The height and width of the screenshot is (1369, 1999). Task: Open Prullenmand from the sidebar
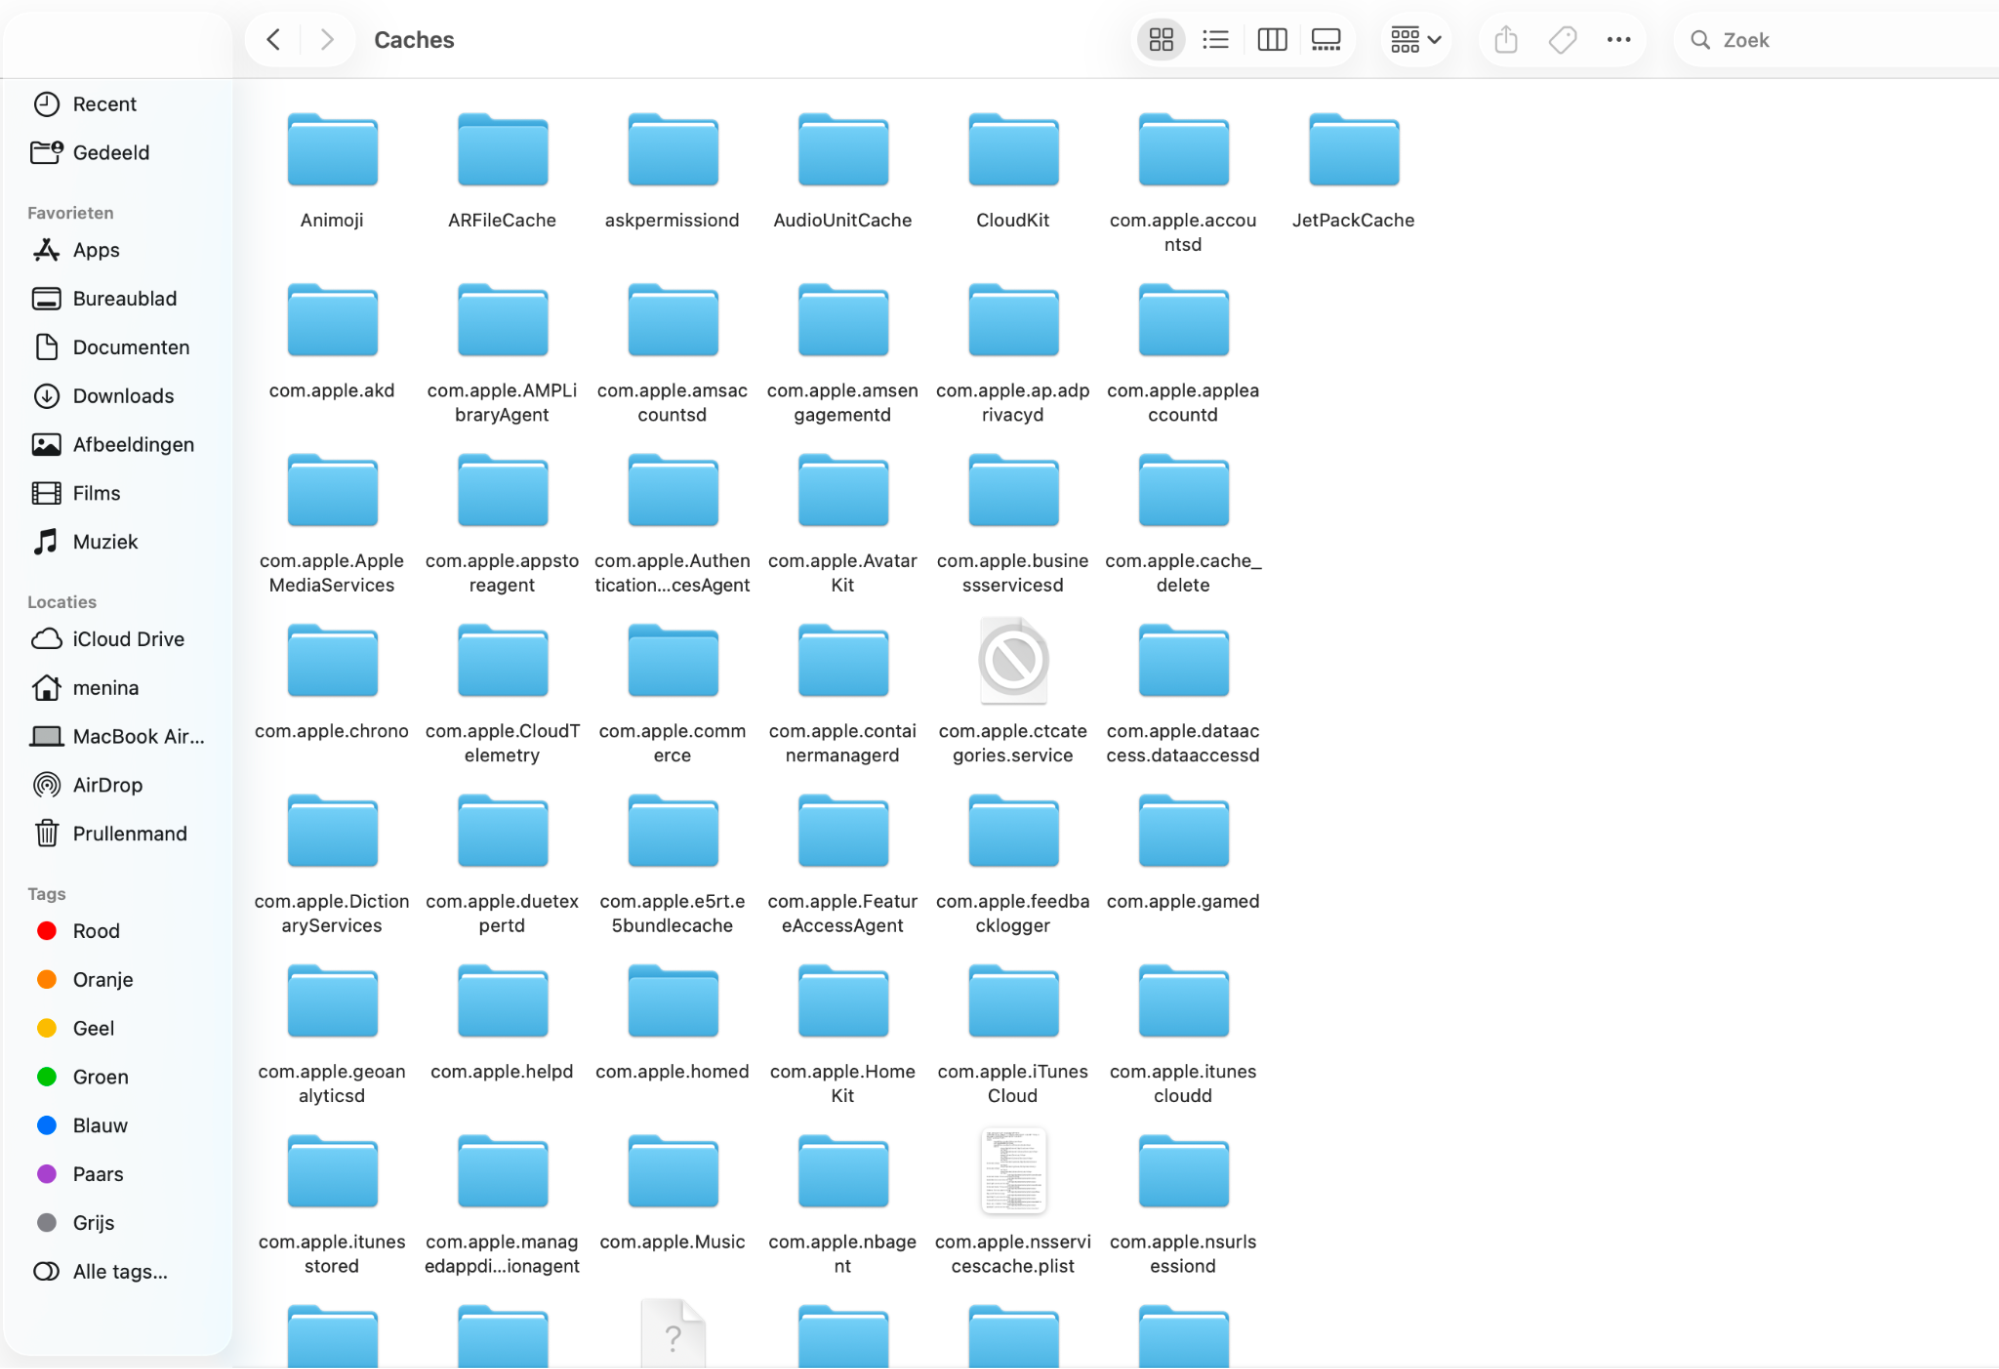129,833
